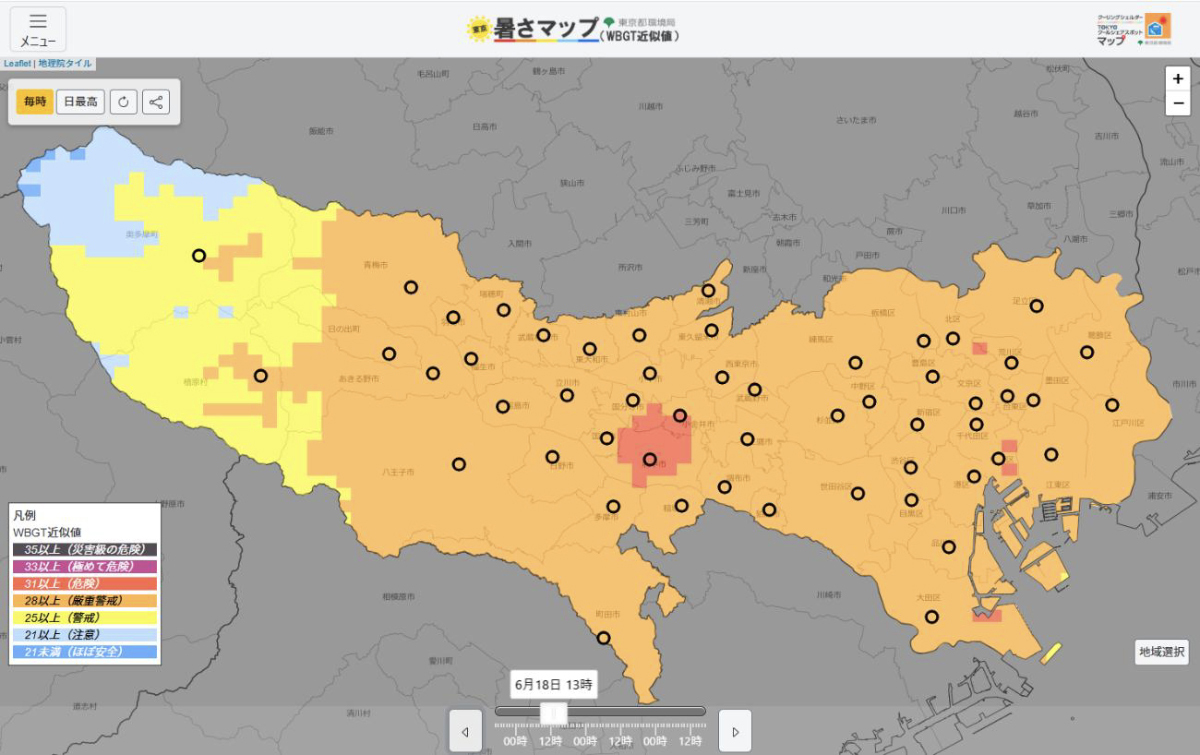Open the メニュー hamburger menu
This screenshot has width=1200, height=755.
pos(38,29)
